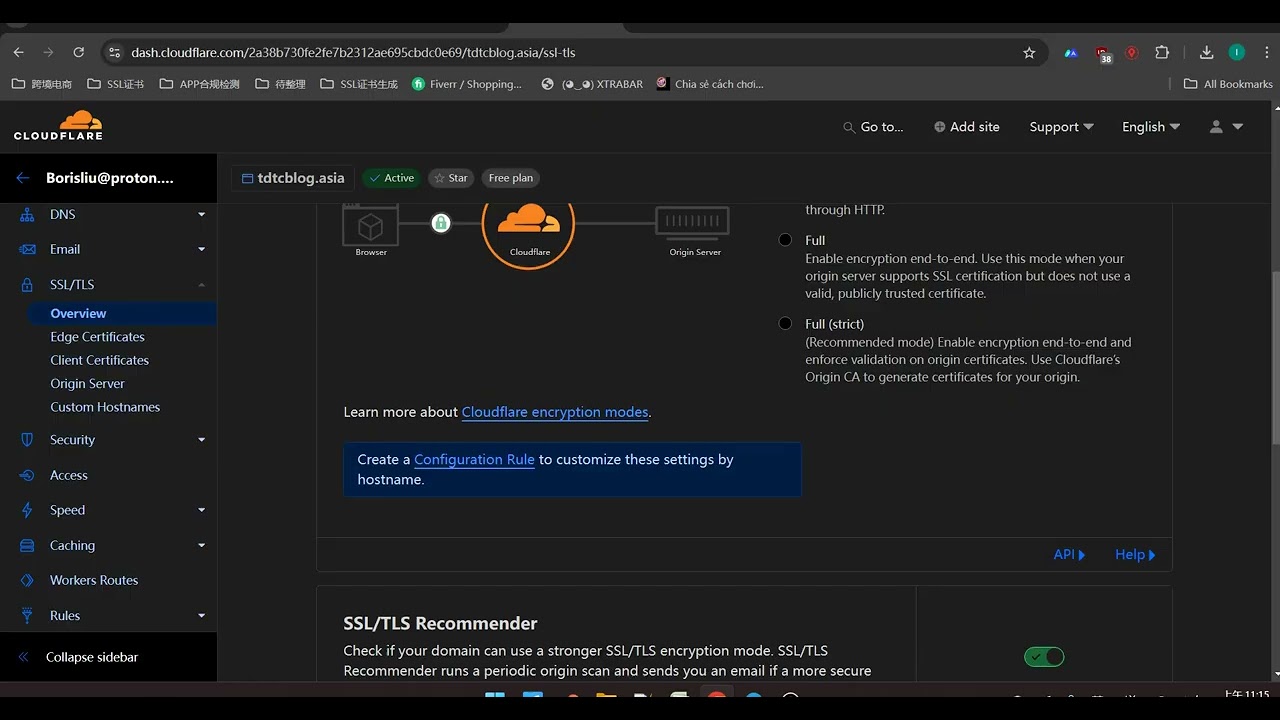Image resolution: width=1280 pixels, height=720 pixels.
Task: Open the Fiverr / Shopping bookmark
Action: pos(467,84)
